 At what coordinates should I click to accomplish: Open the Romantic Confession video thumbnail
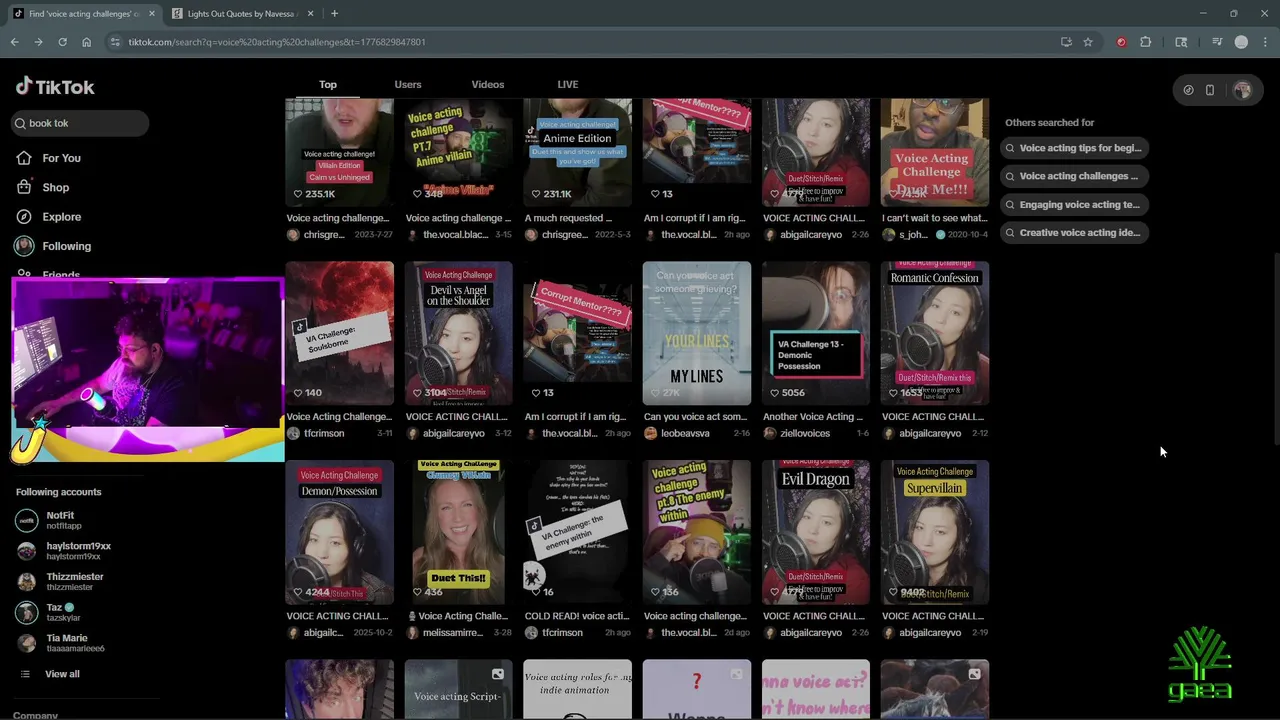pyautogui.click(x=935, y=334)
